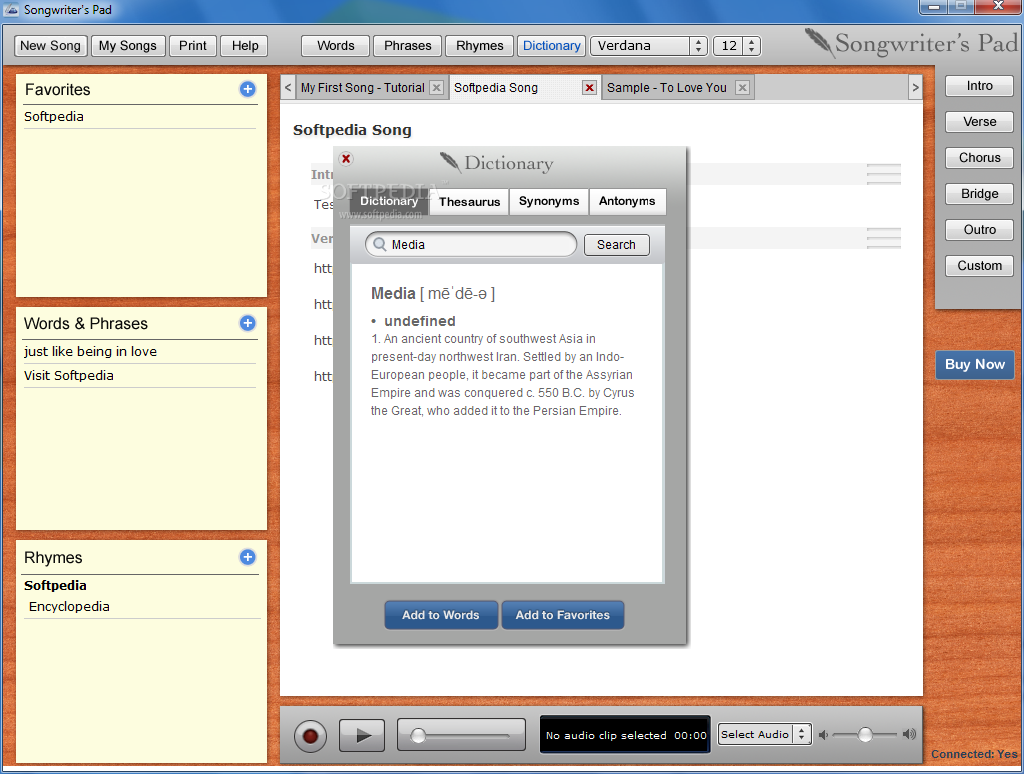
Task: Play the audio clip
Action: click(x=362, y=736)
